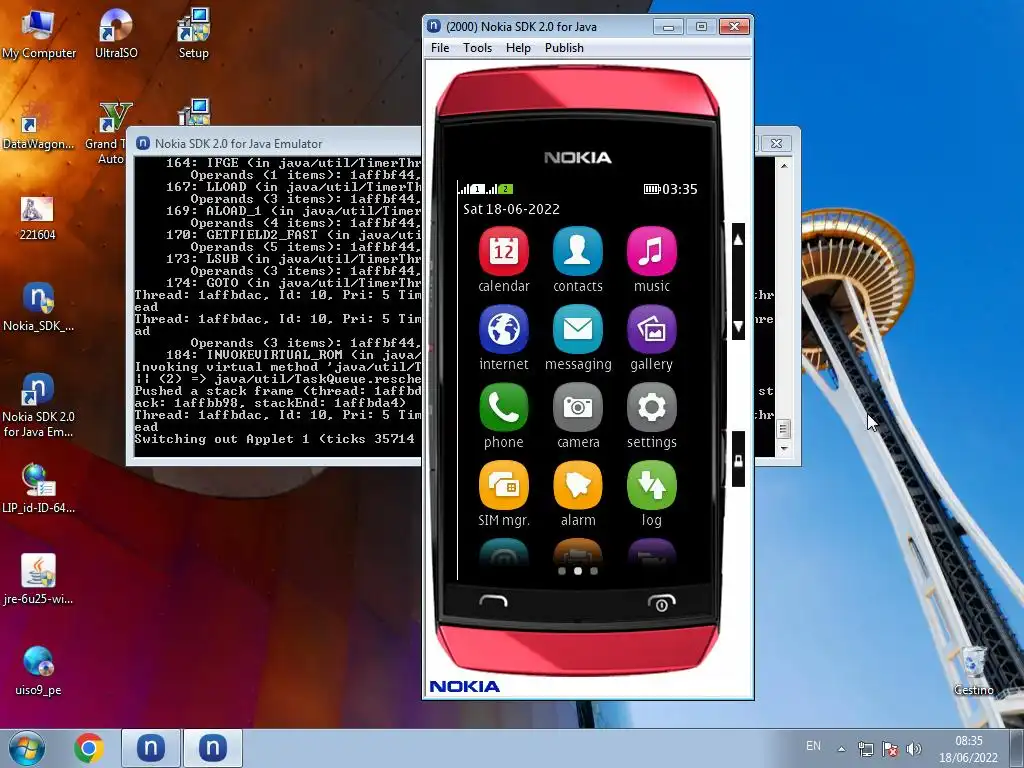This screenshot has height=768, width=1024.
Task: Open the internet browser icon
Action: click(x=504, y=330)
